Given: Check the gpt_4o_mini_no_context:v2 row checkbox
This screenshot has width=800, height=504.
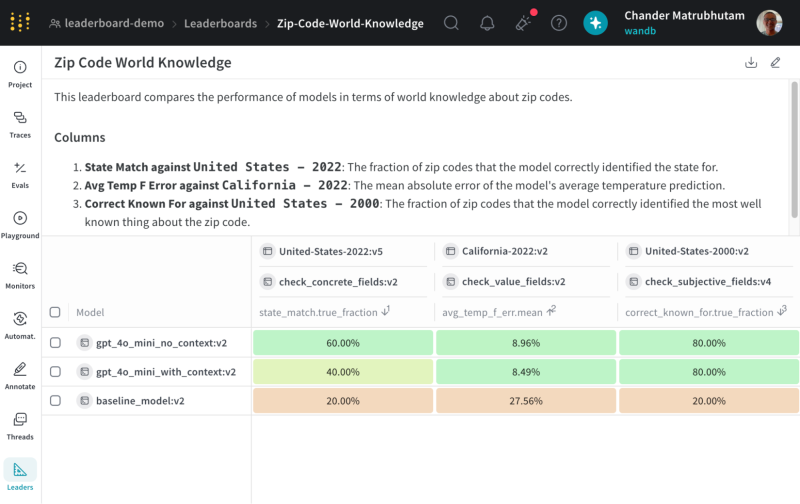Looking at the screenshot, I should pos(55,343).
